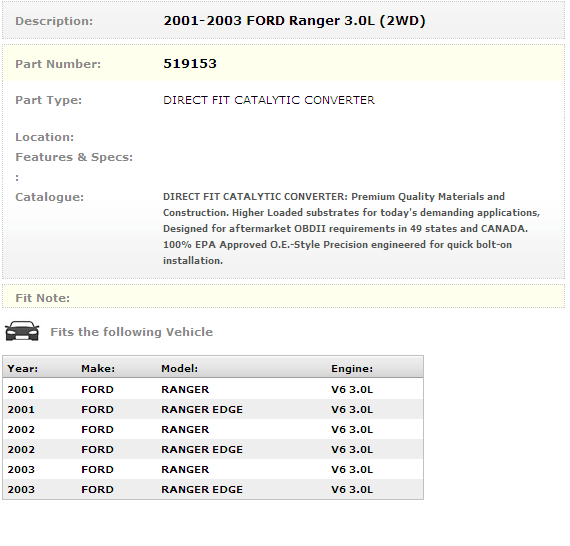
Task: Click the Year: column header
Action: tap(23, 369)
